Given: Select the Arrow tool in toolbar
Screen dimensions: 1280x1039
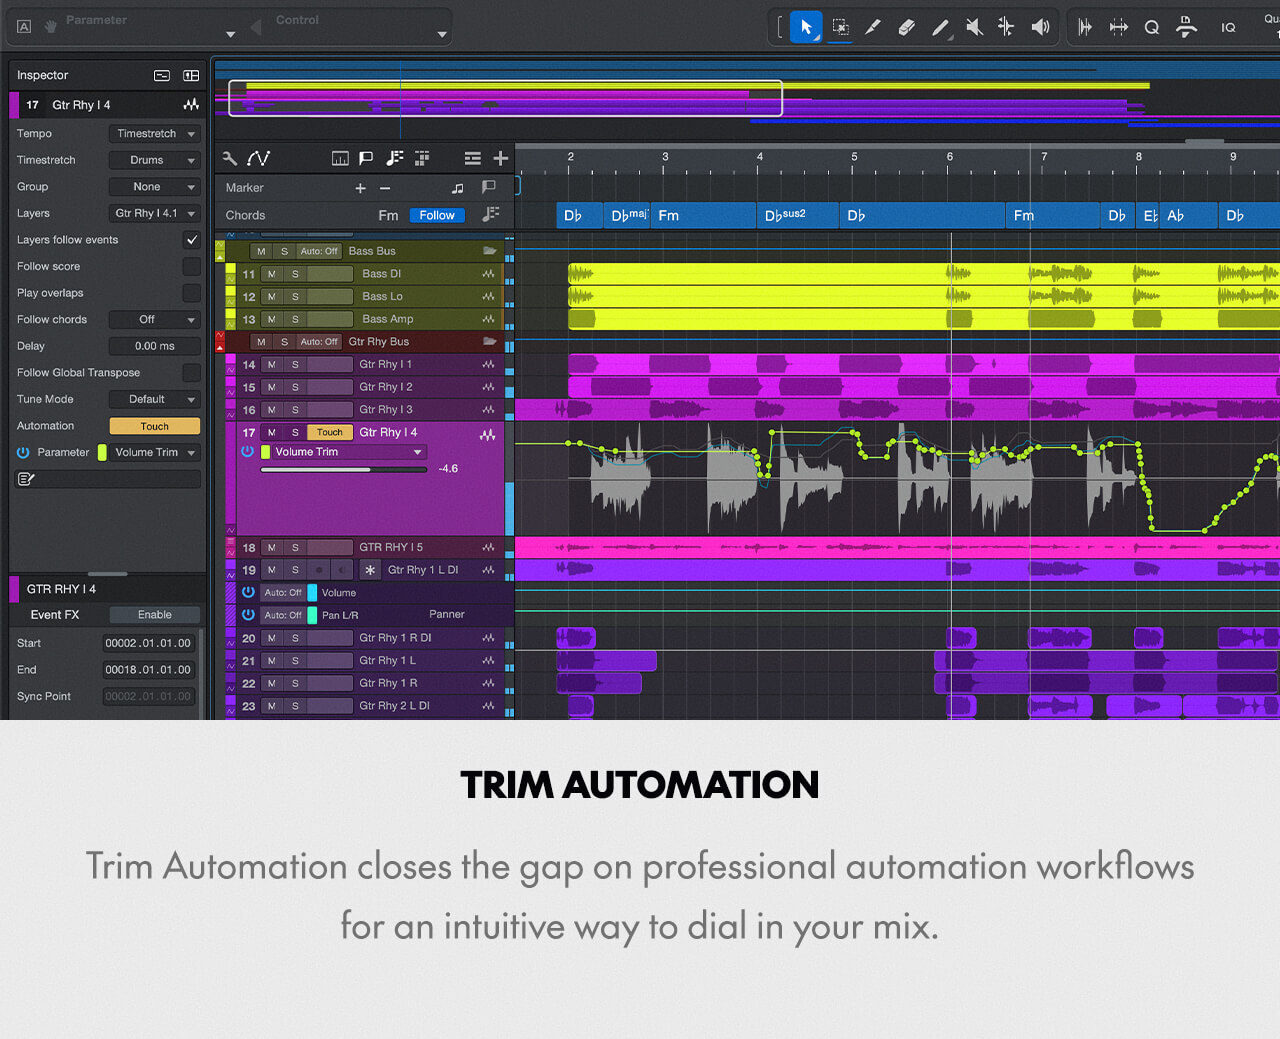Looking at the screenshot, I should click(806, 27).
